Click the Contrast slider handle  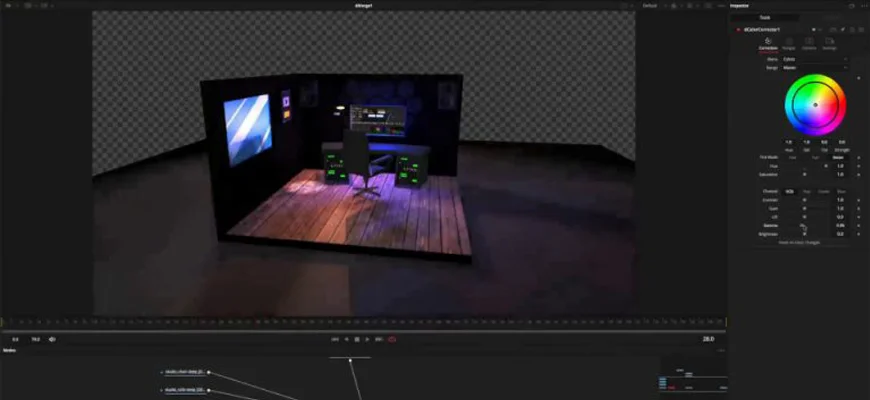point(805,200)
